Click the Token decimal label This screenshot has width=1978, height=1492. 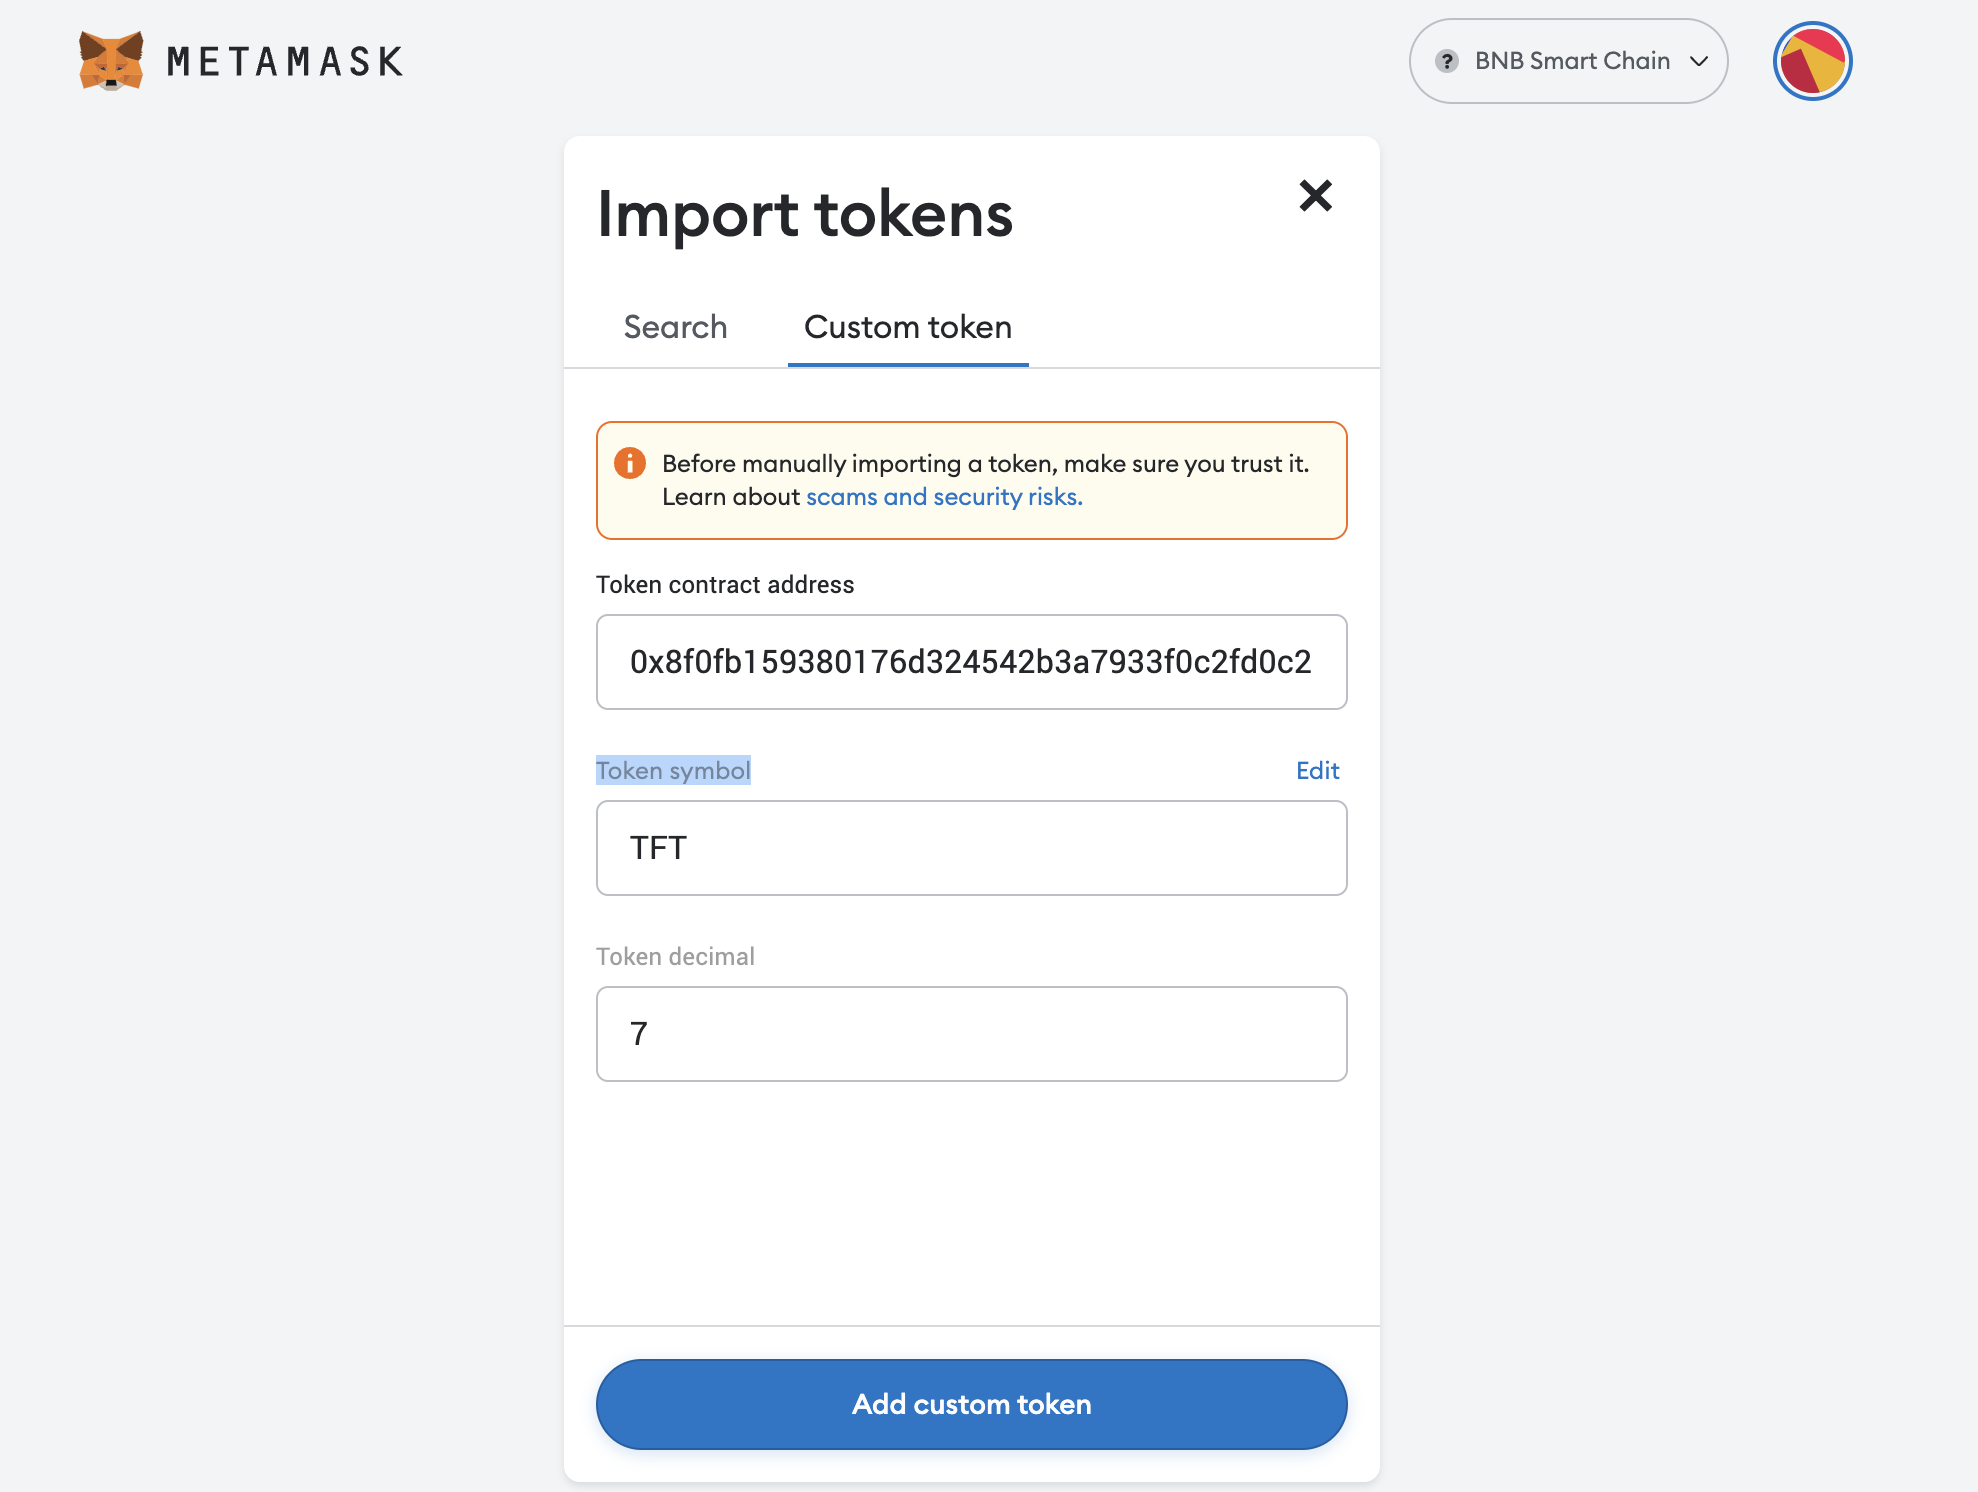pyautogui.click(x=675, y=957)
